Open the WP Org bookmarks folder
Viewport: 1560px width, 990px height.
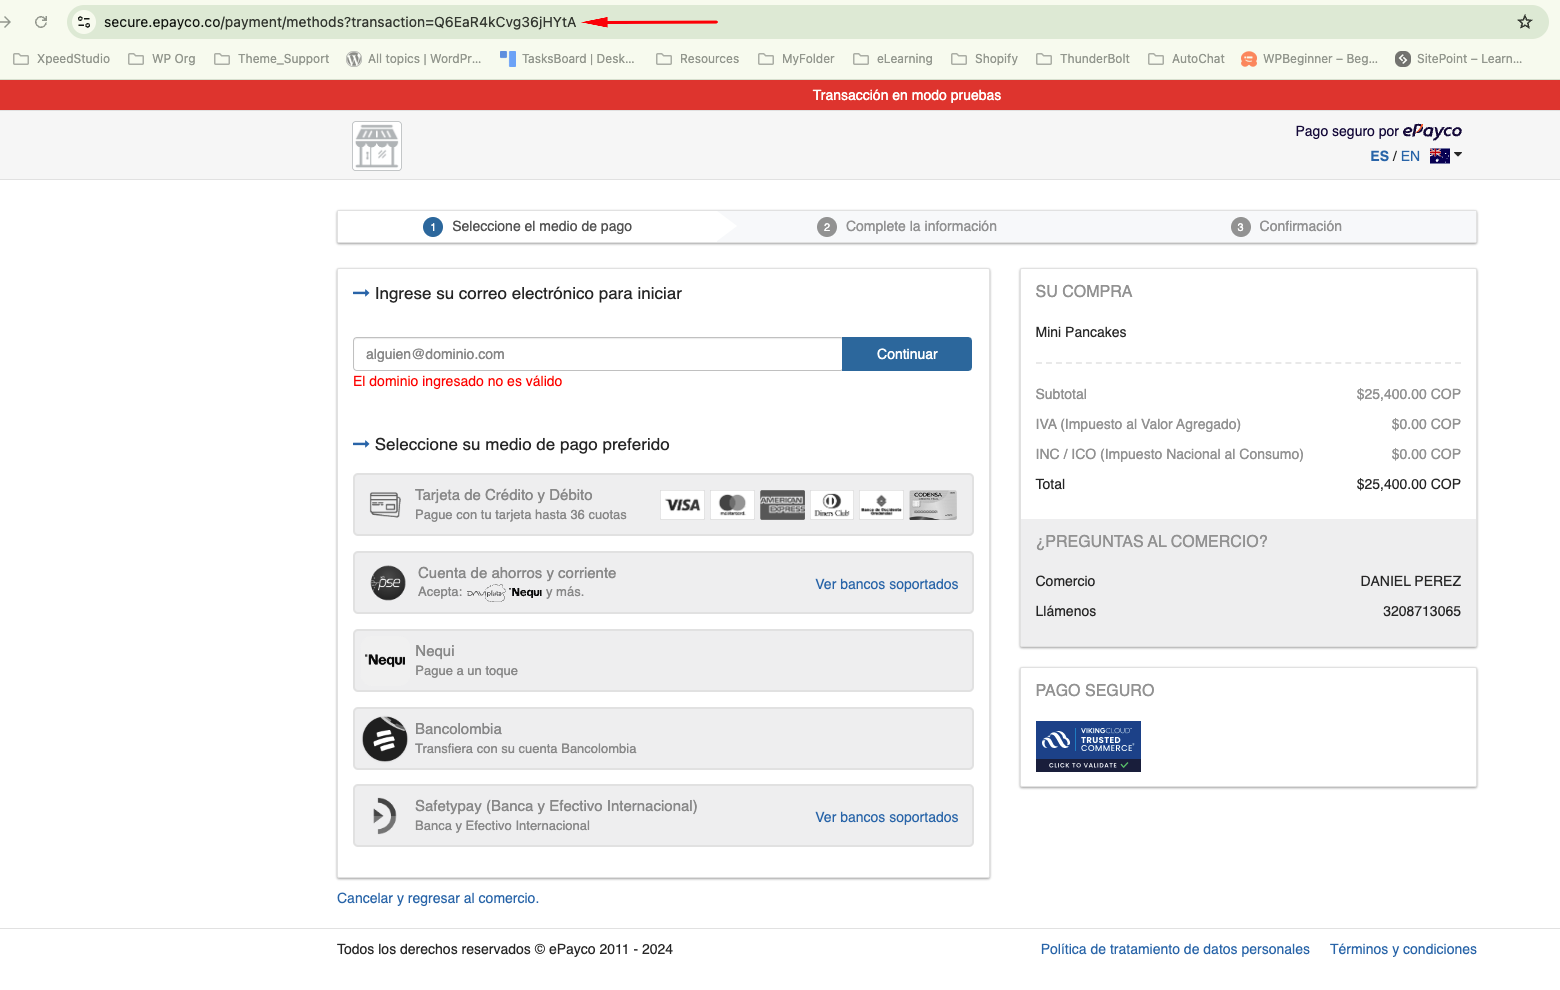[x=162, y=59]
